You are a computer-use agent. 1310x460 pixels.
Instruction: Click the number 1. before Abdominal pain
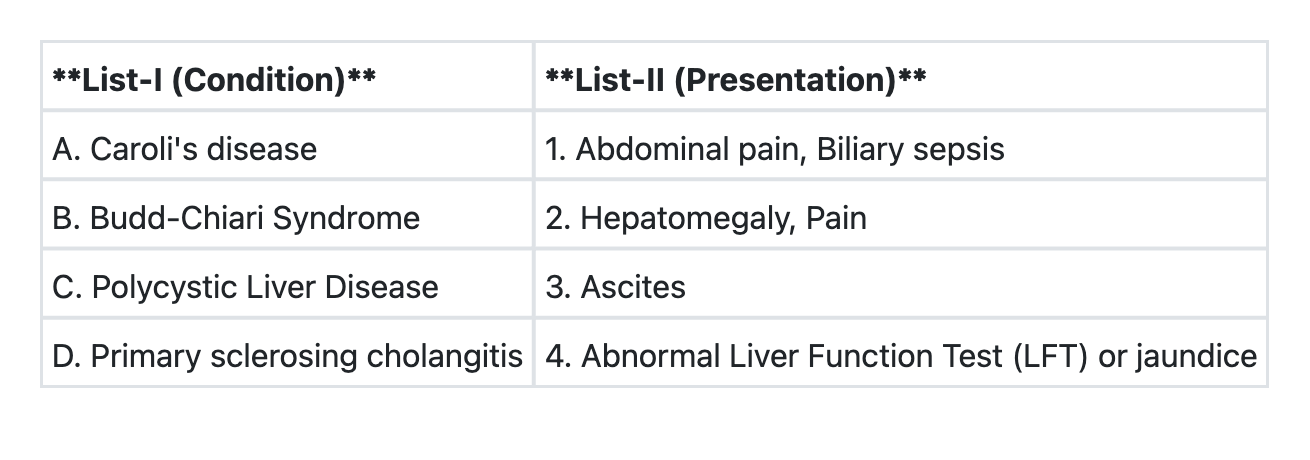556,149
